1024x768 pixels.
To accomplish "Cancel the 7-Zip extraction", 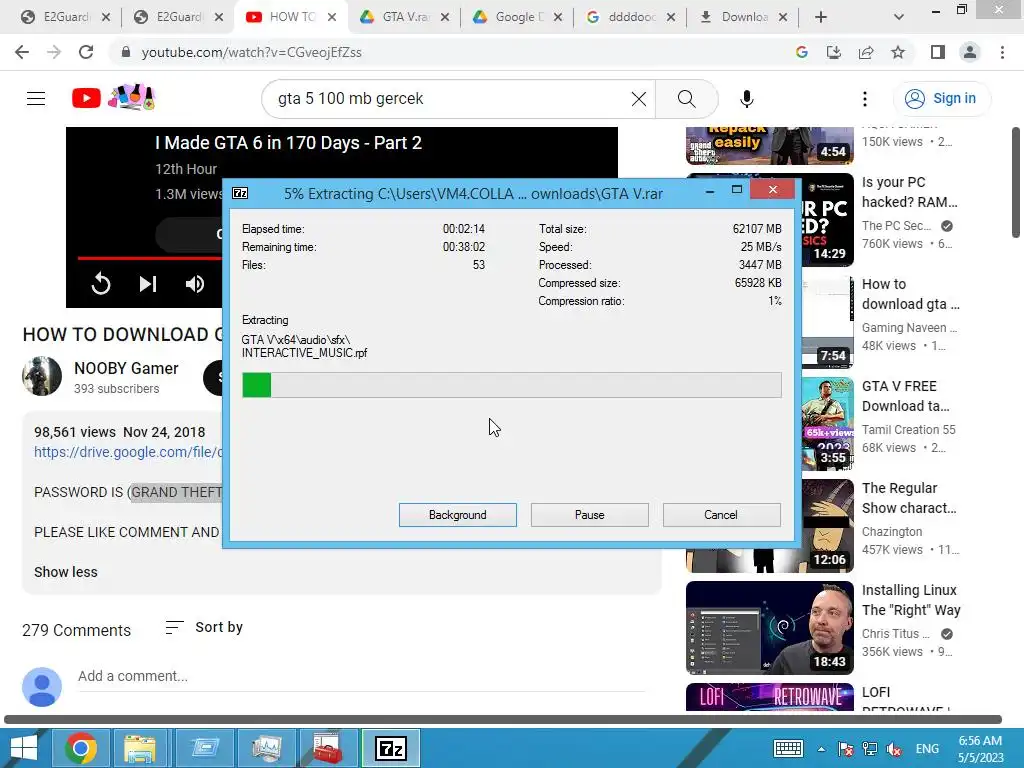I will click(x=721, y=515).
